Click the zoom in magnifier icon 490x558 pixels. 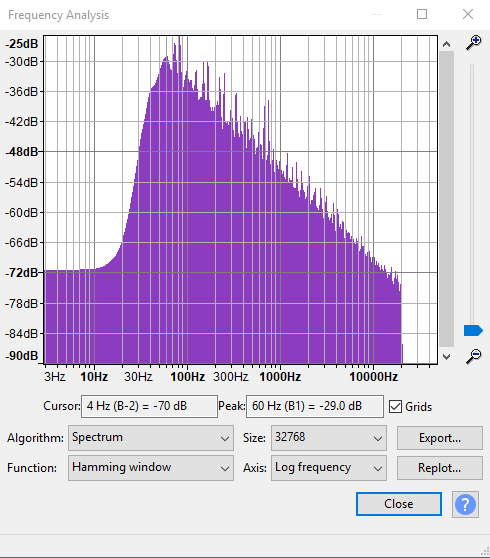click(x=474, y=43)
